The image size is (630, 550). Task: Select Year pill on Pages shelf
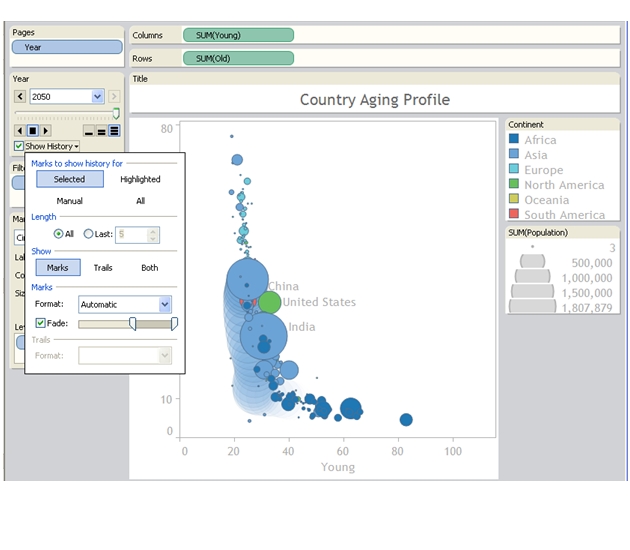(x=67, y=47)
